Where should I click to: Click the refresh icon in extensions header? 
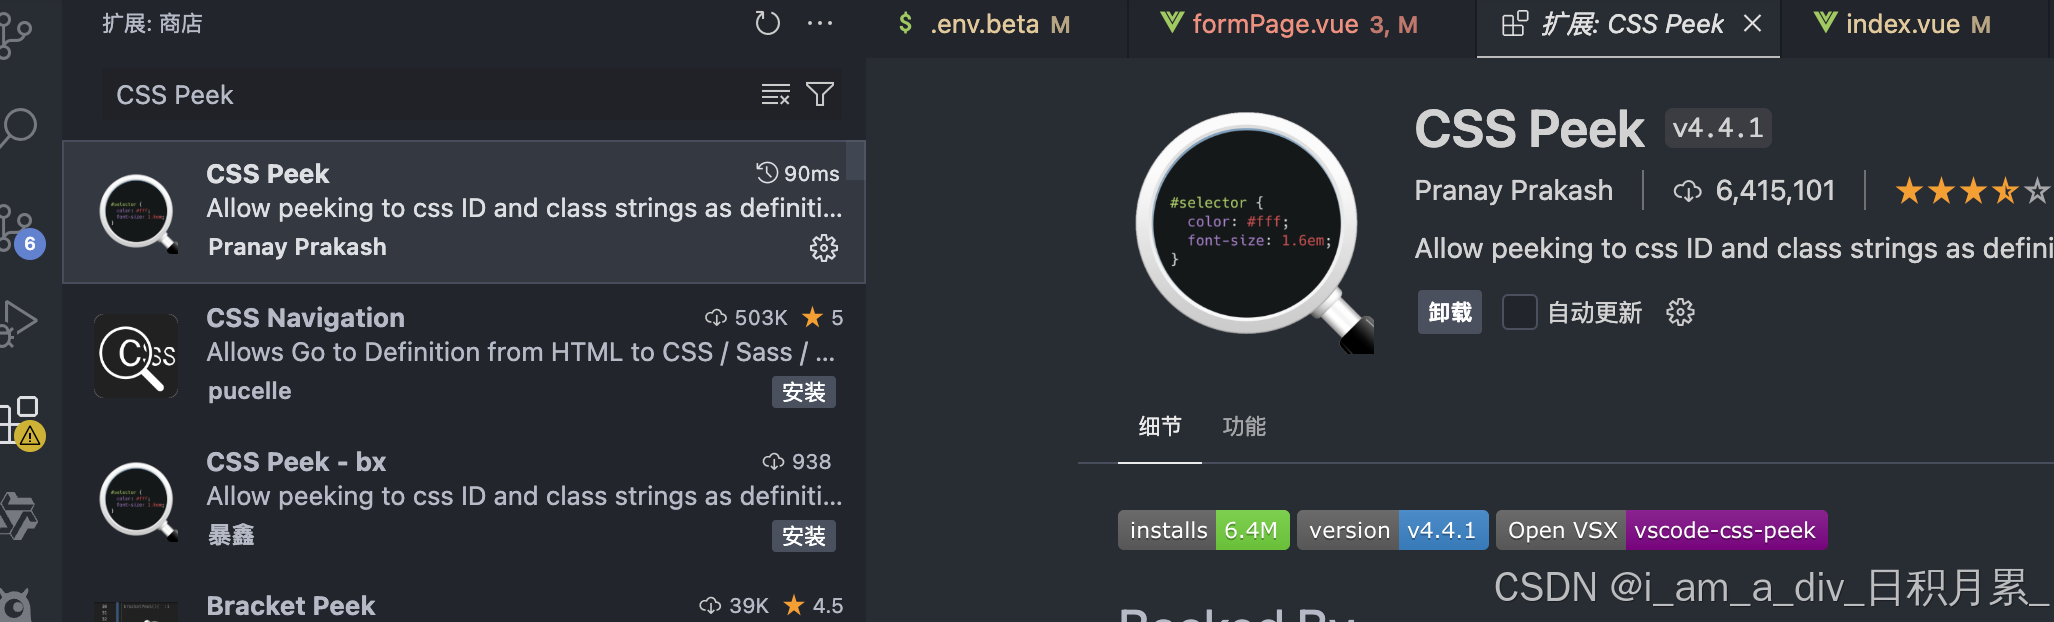[x=767, y=23]
